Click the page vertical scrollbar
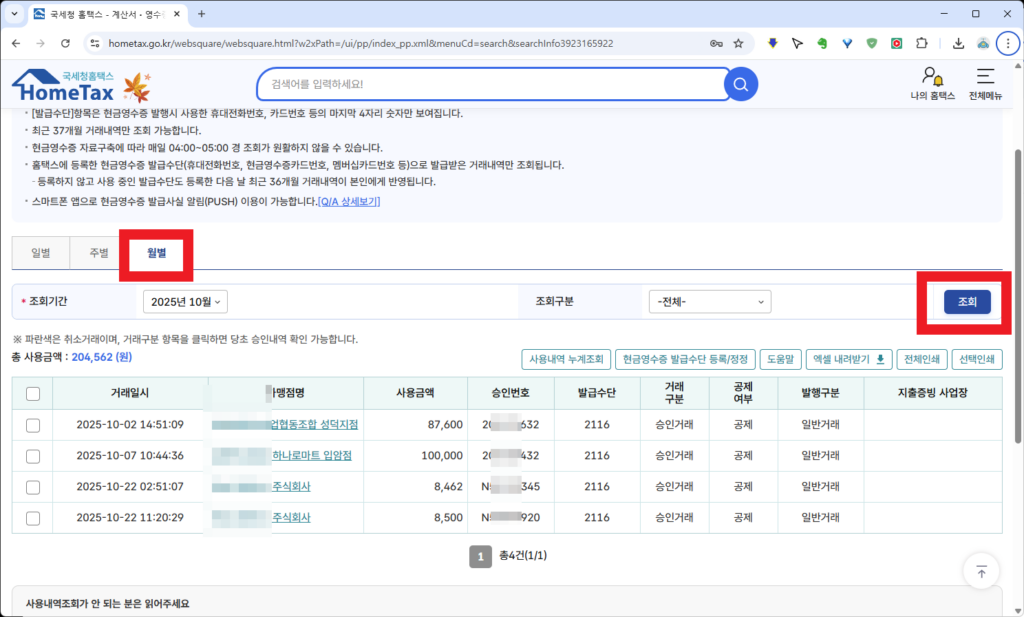The image size is (1024, 617). click(x=1018, y=300)
